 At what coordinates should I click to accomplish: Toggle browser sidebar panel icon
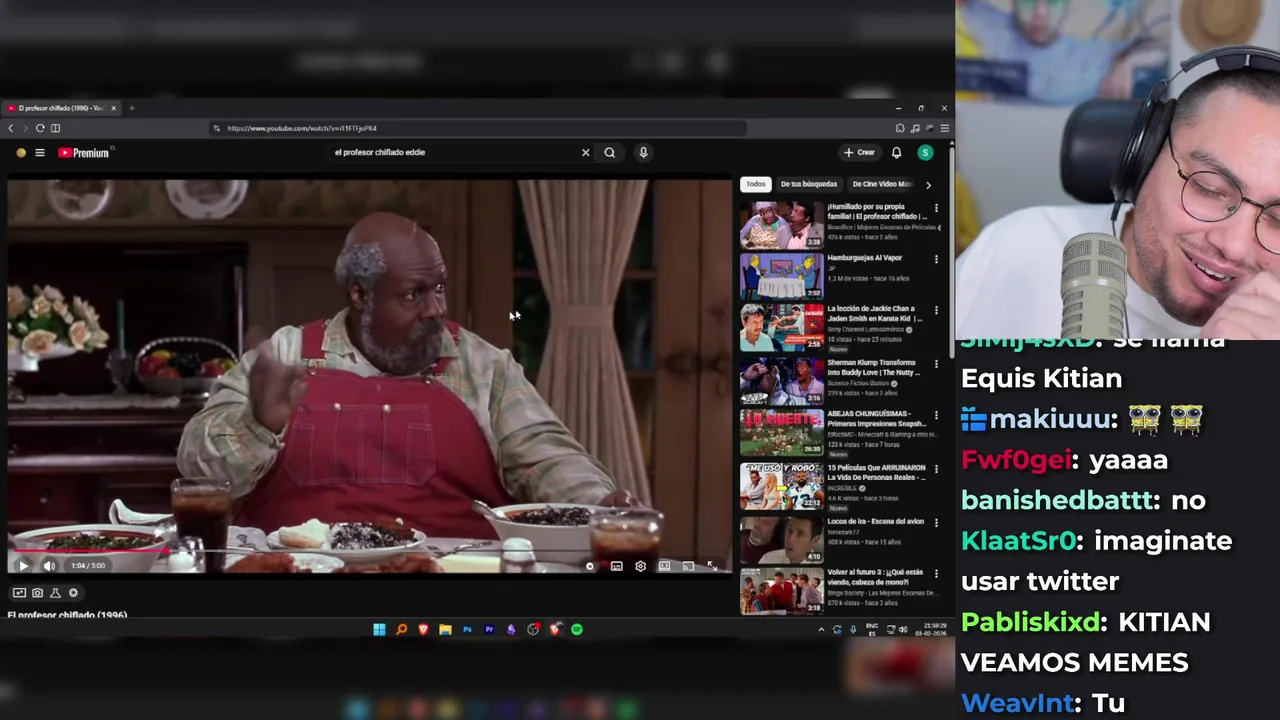click(55, 128)
